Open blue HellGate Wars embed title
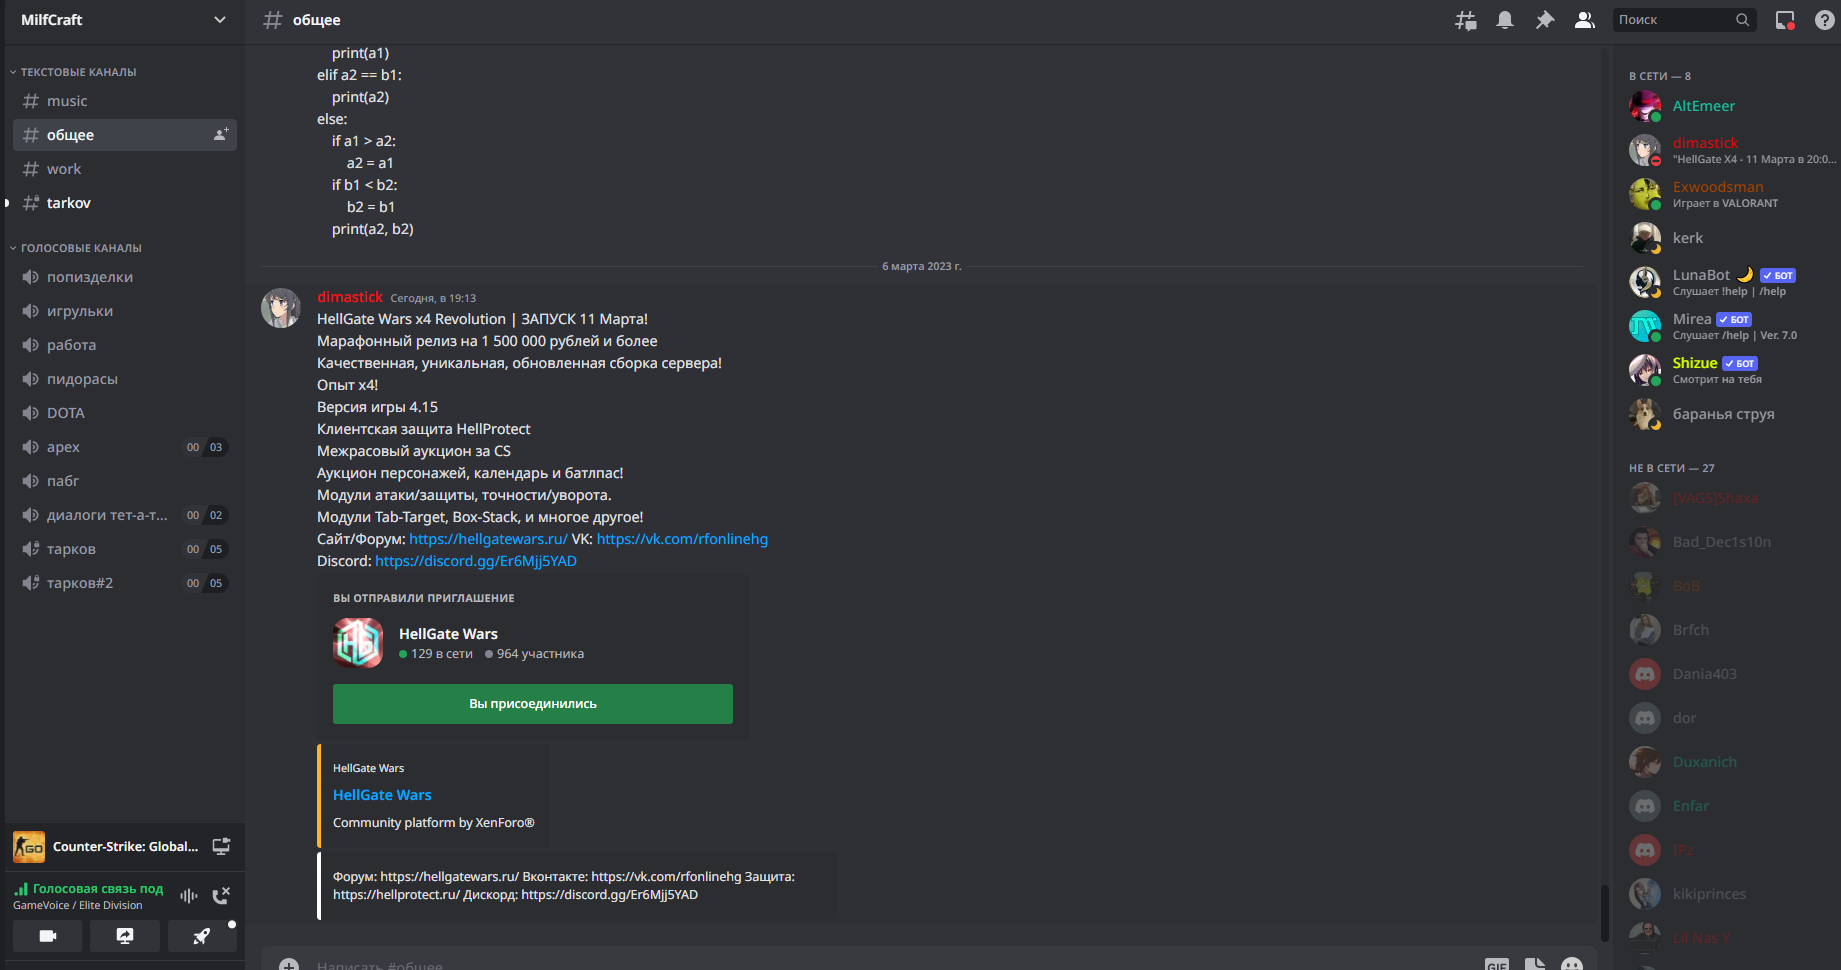 tap(382, 795)
